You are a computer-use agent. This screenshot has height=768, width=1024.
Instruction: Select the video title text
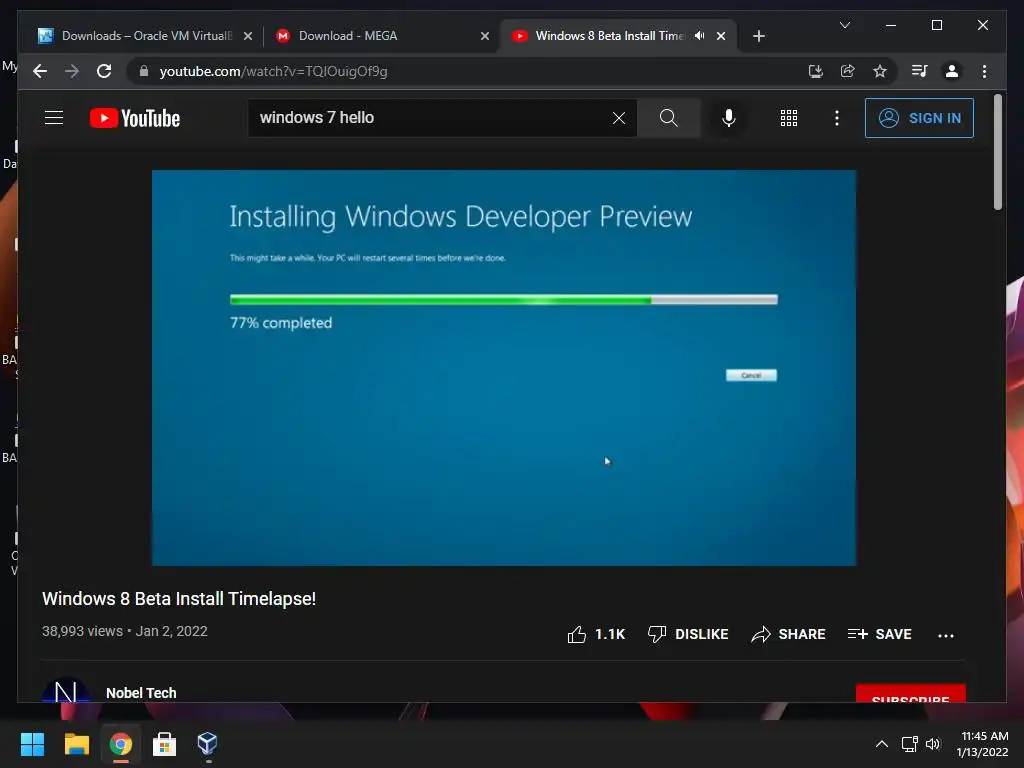[179, 599]
